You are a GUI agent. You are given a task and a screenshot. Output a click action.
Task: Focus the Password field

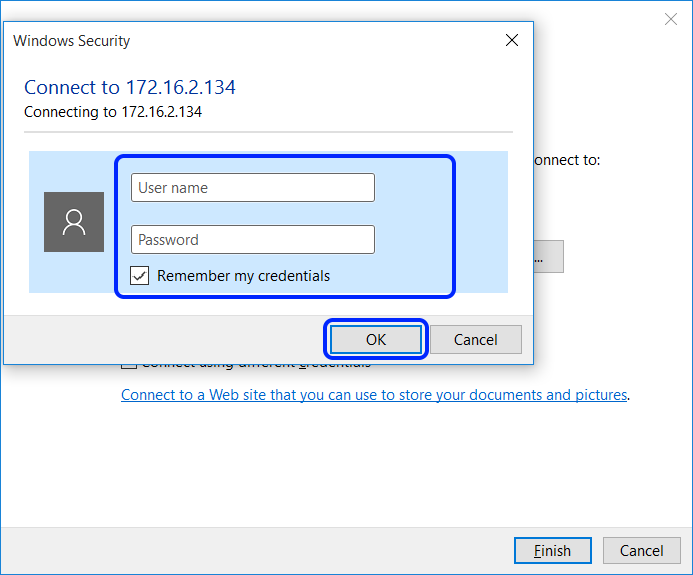253,240
